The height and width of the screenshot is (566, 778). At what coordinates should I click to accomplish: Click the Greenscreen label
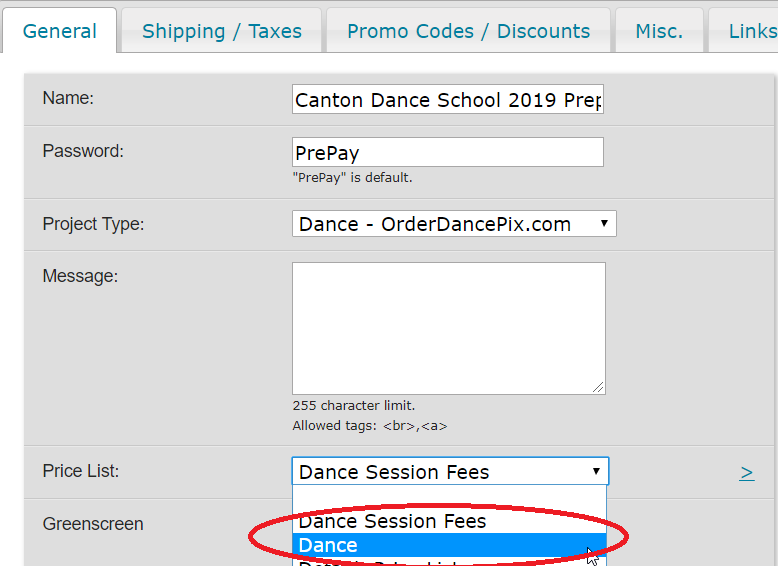pyautogui.click(x=93, y=524)
